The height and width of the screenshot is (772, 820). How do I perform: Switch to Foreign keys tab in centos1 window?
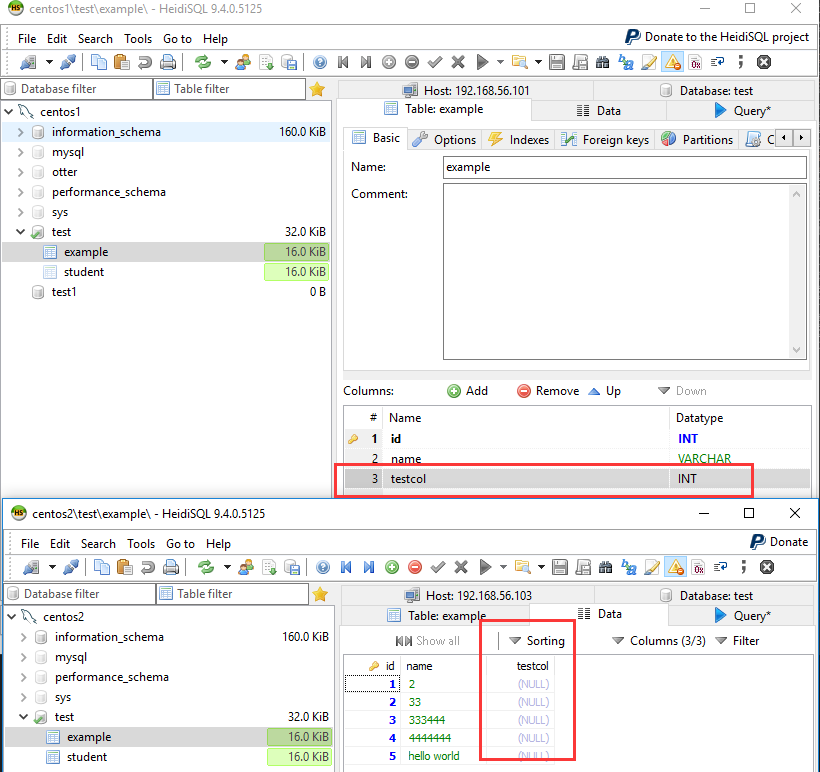[x=605, y=140]
